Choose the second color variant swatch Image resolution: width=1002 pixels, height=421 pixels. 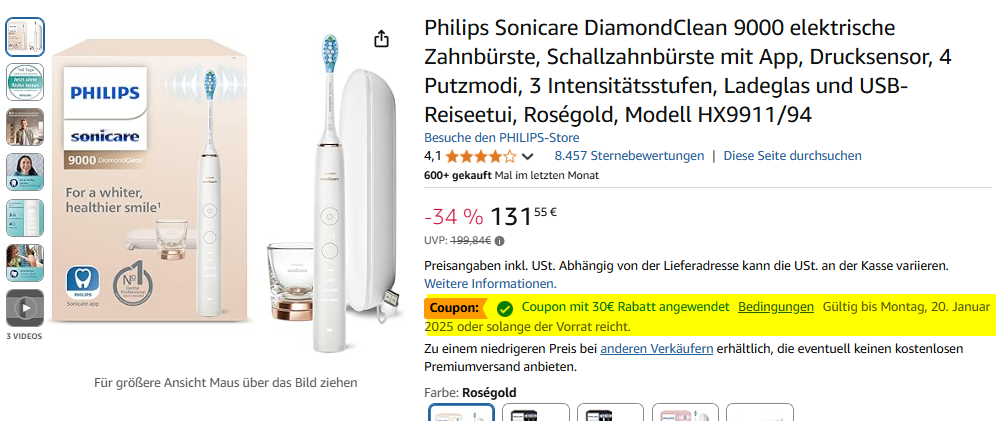click(537, 412)
